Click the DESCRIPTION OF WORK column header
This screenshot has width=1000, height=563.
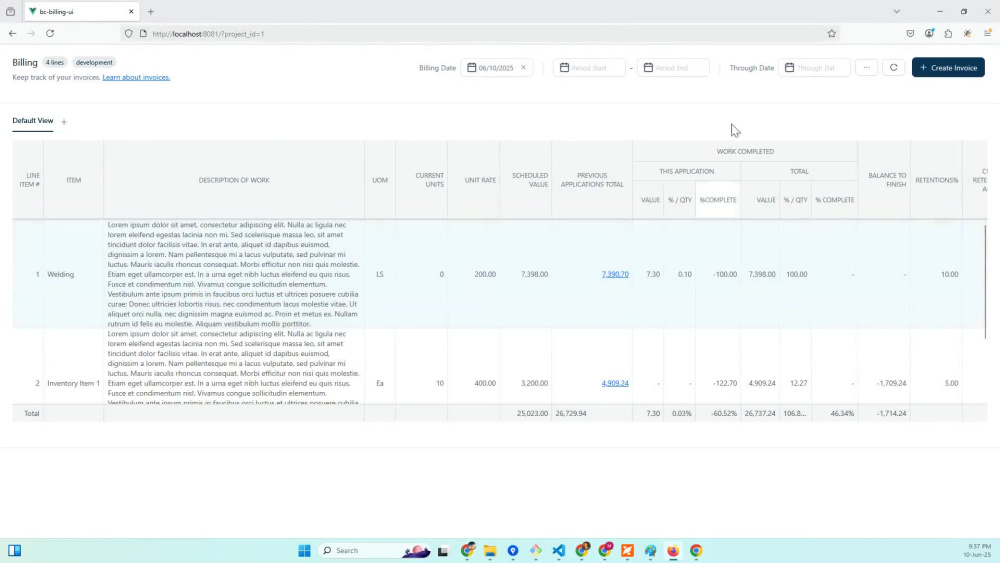233,180
